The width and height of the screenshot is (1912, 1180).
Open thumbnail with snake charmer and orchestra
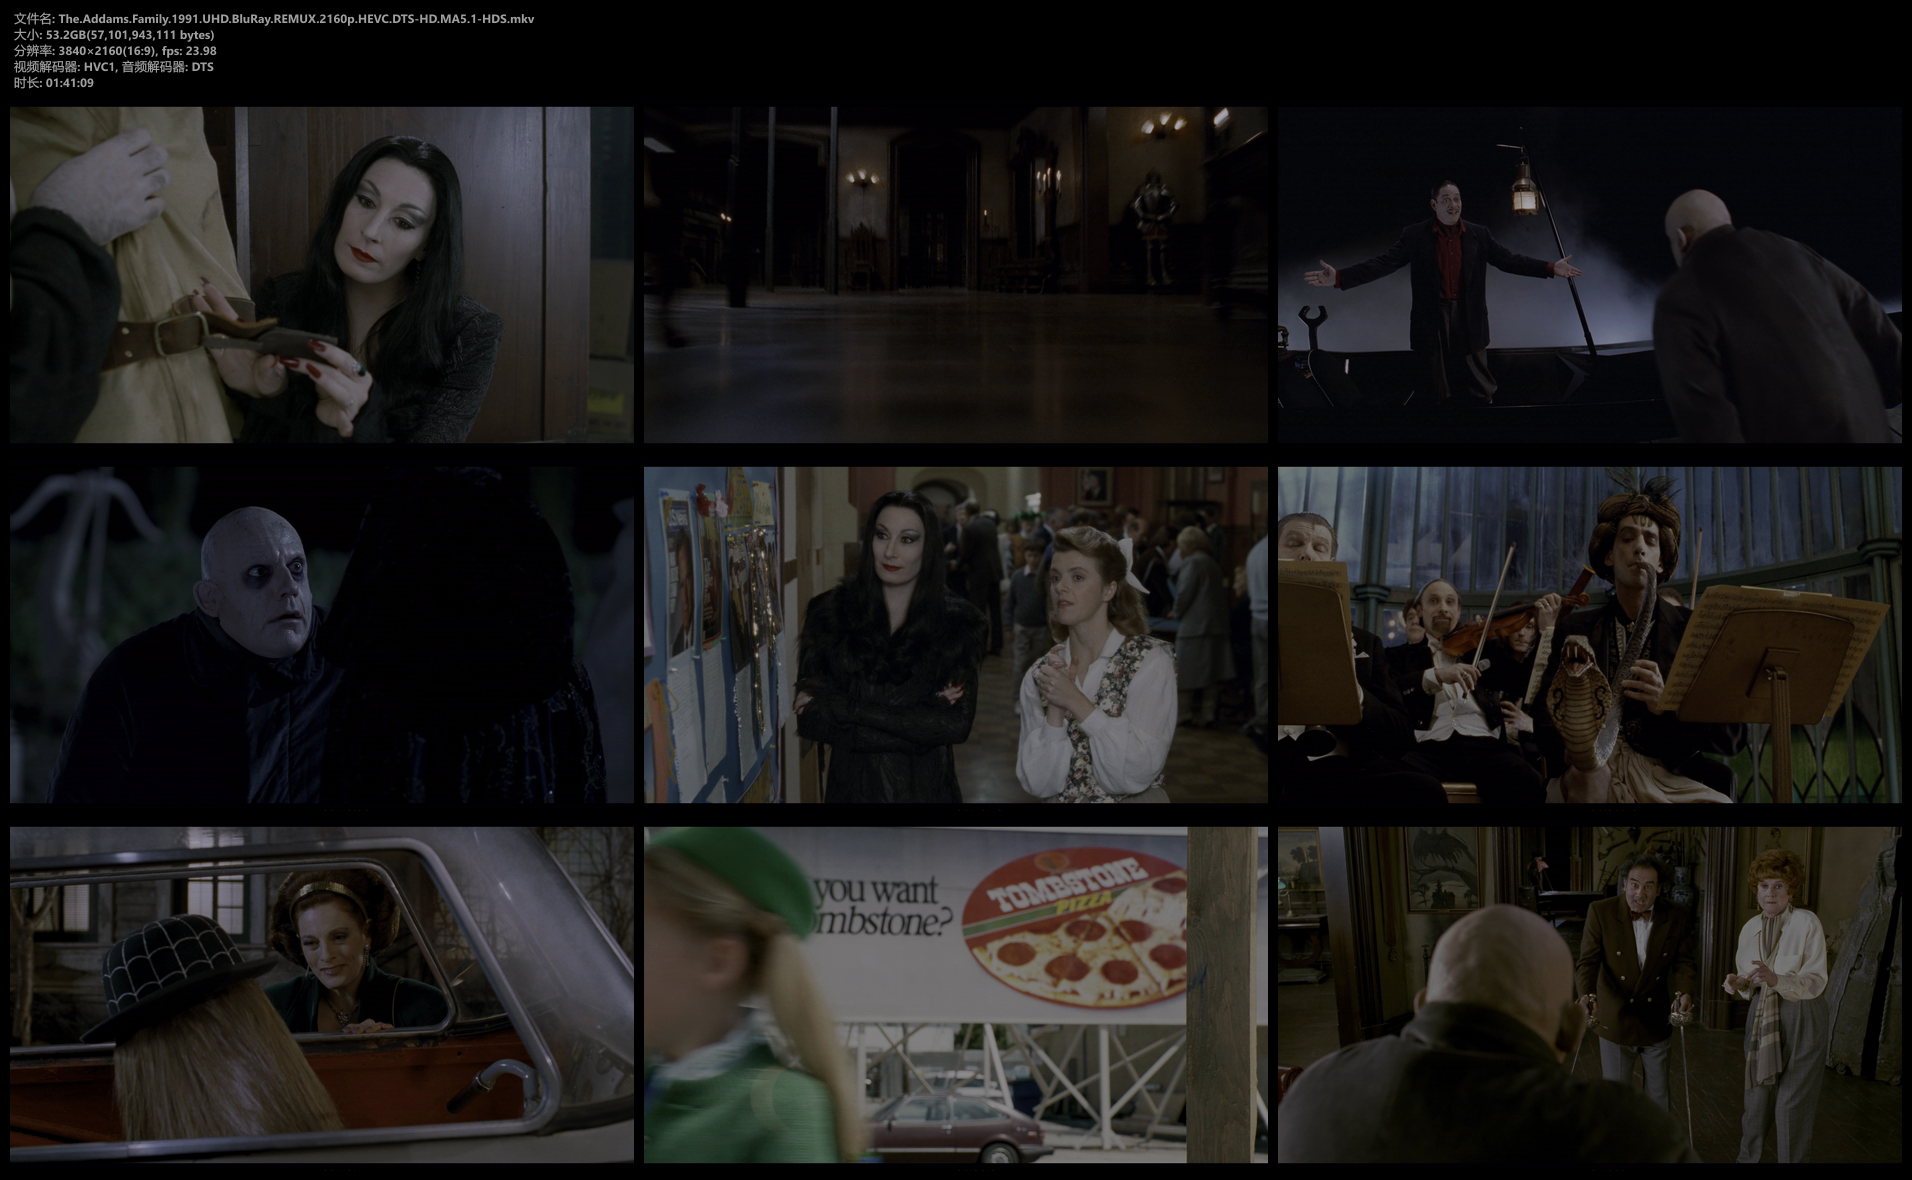coord(1590,635)
